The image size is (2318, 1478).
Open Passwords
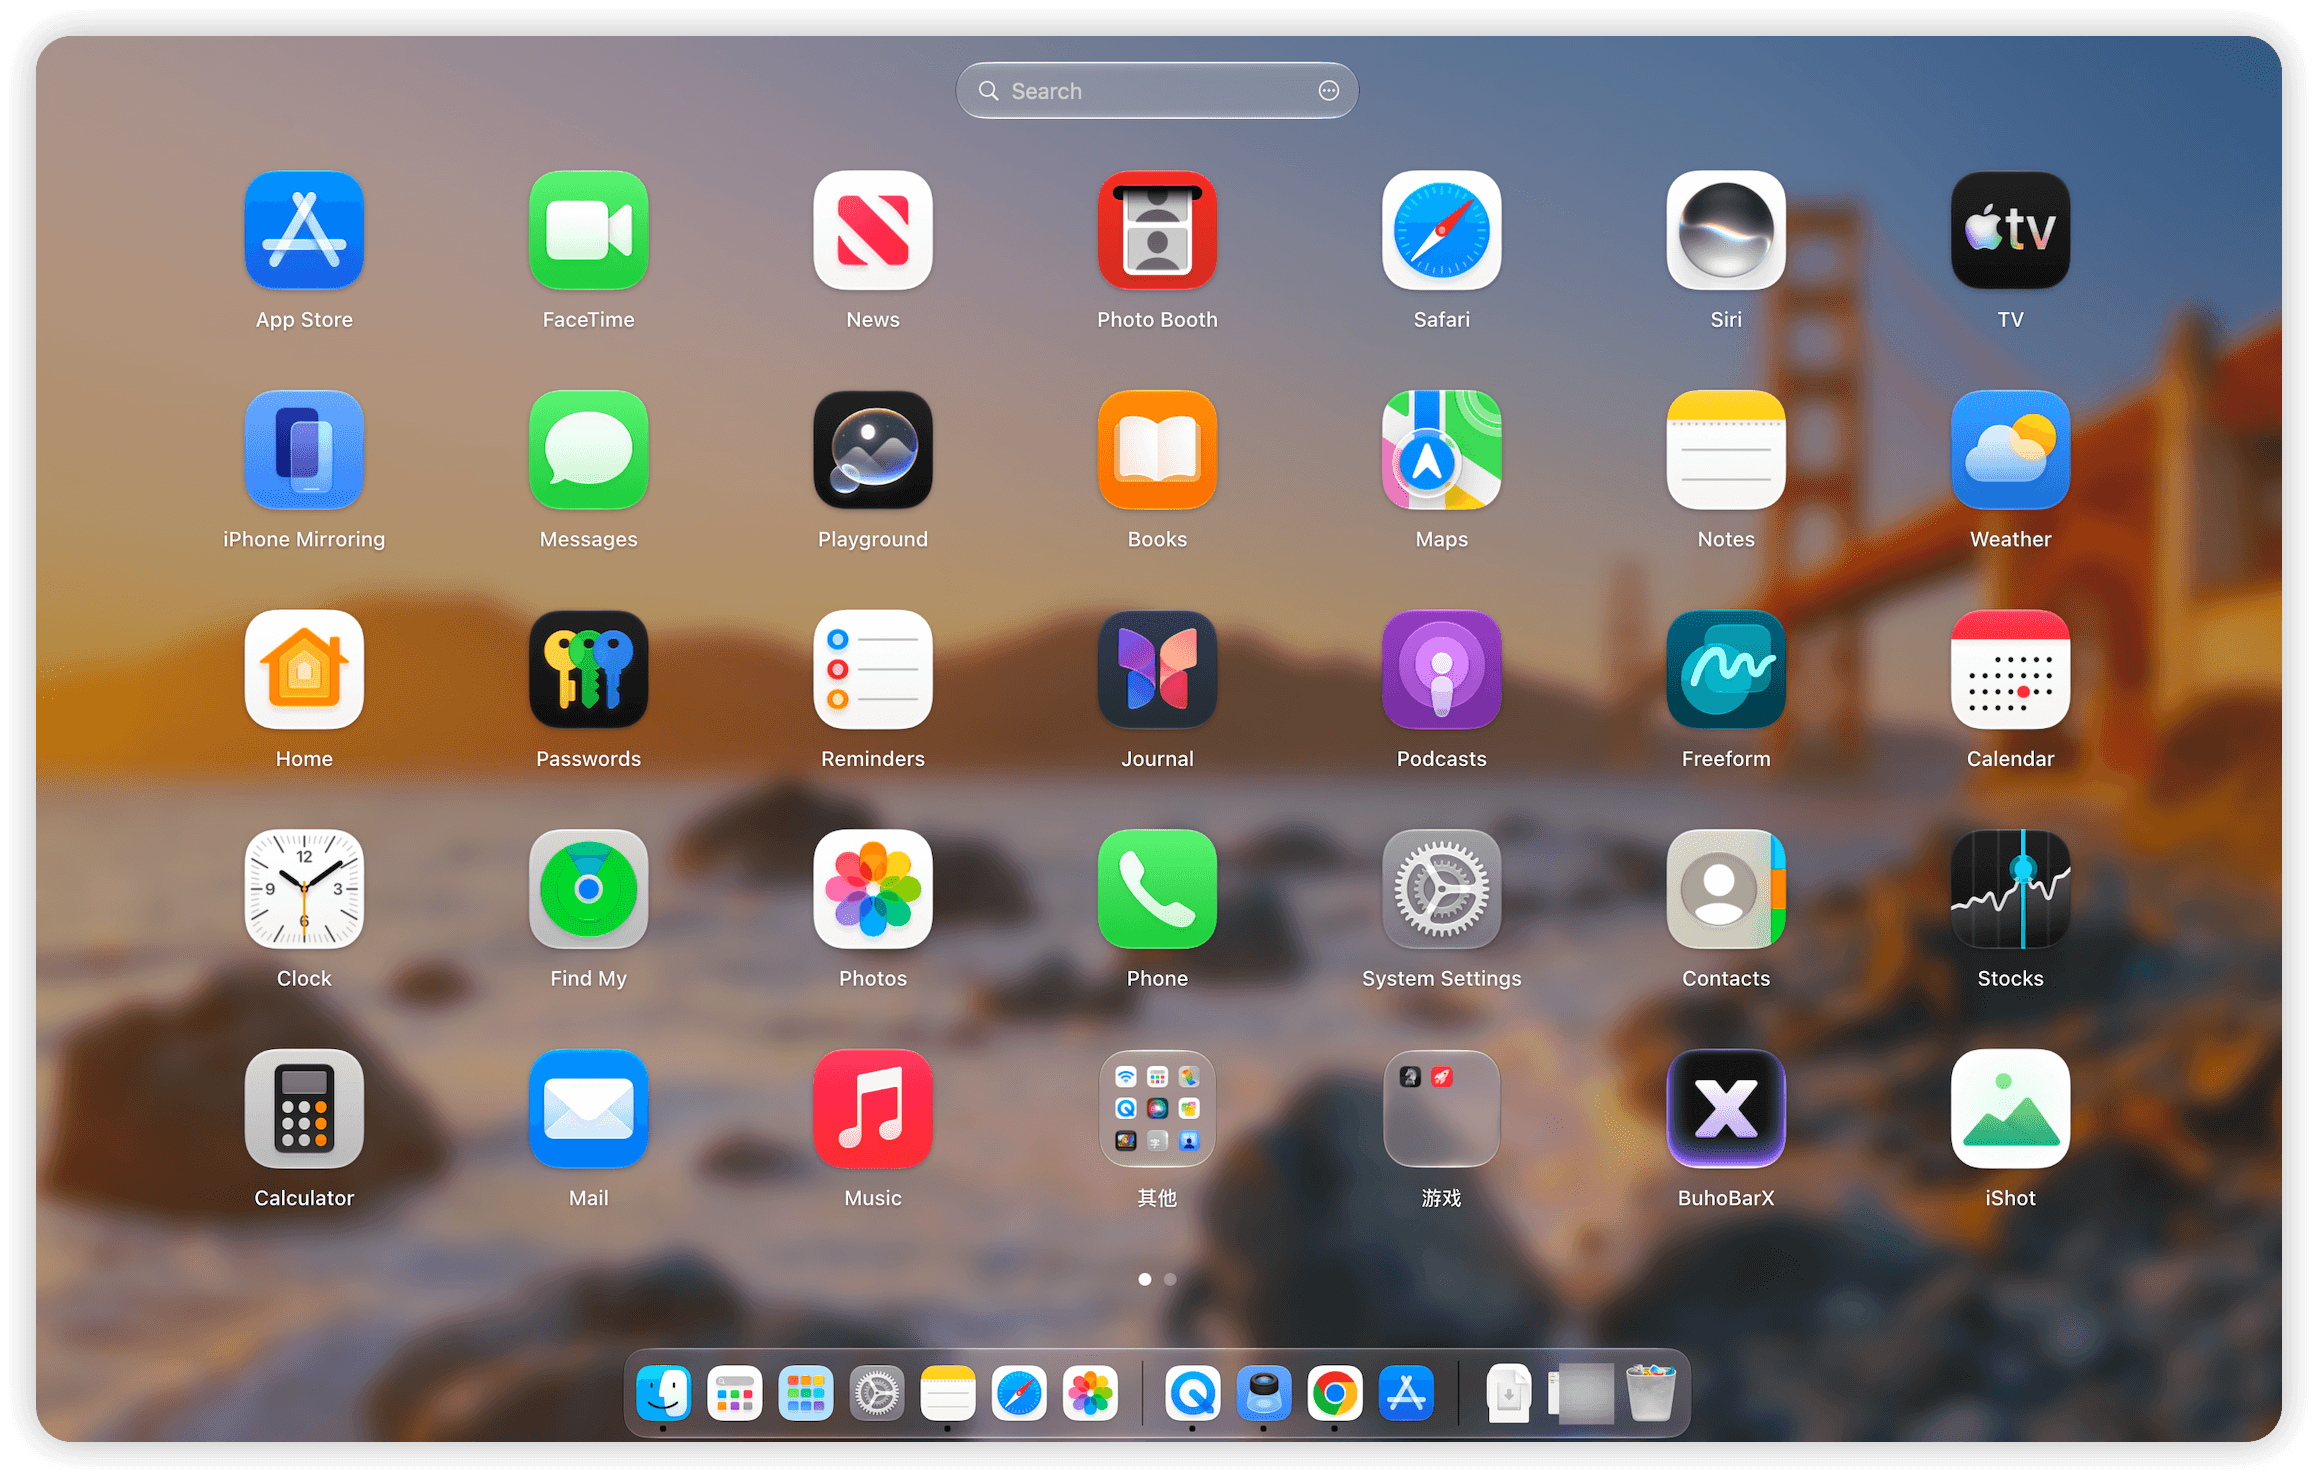588,669
